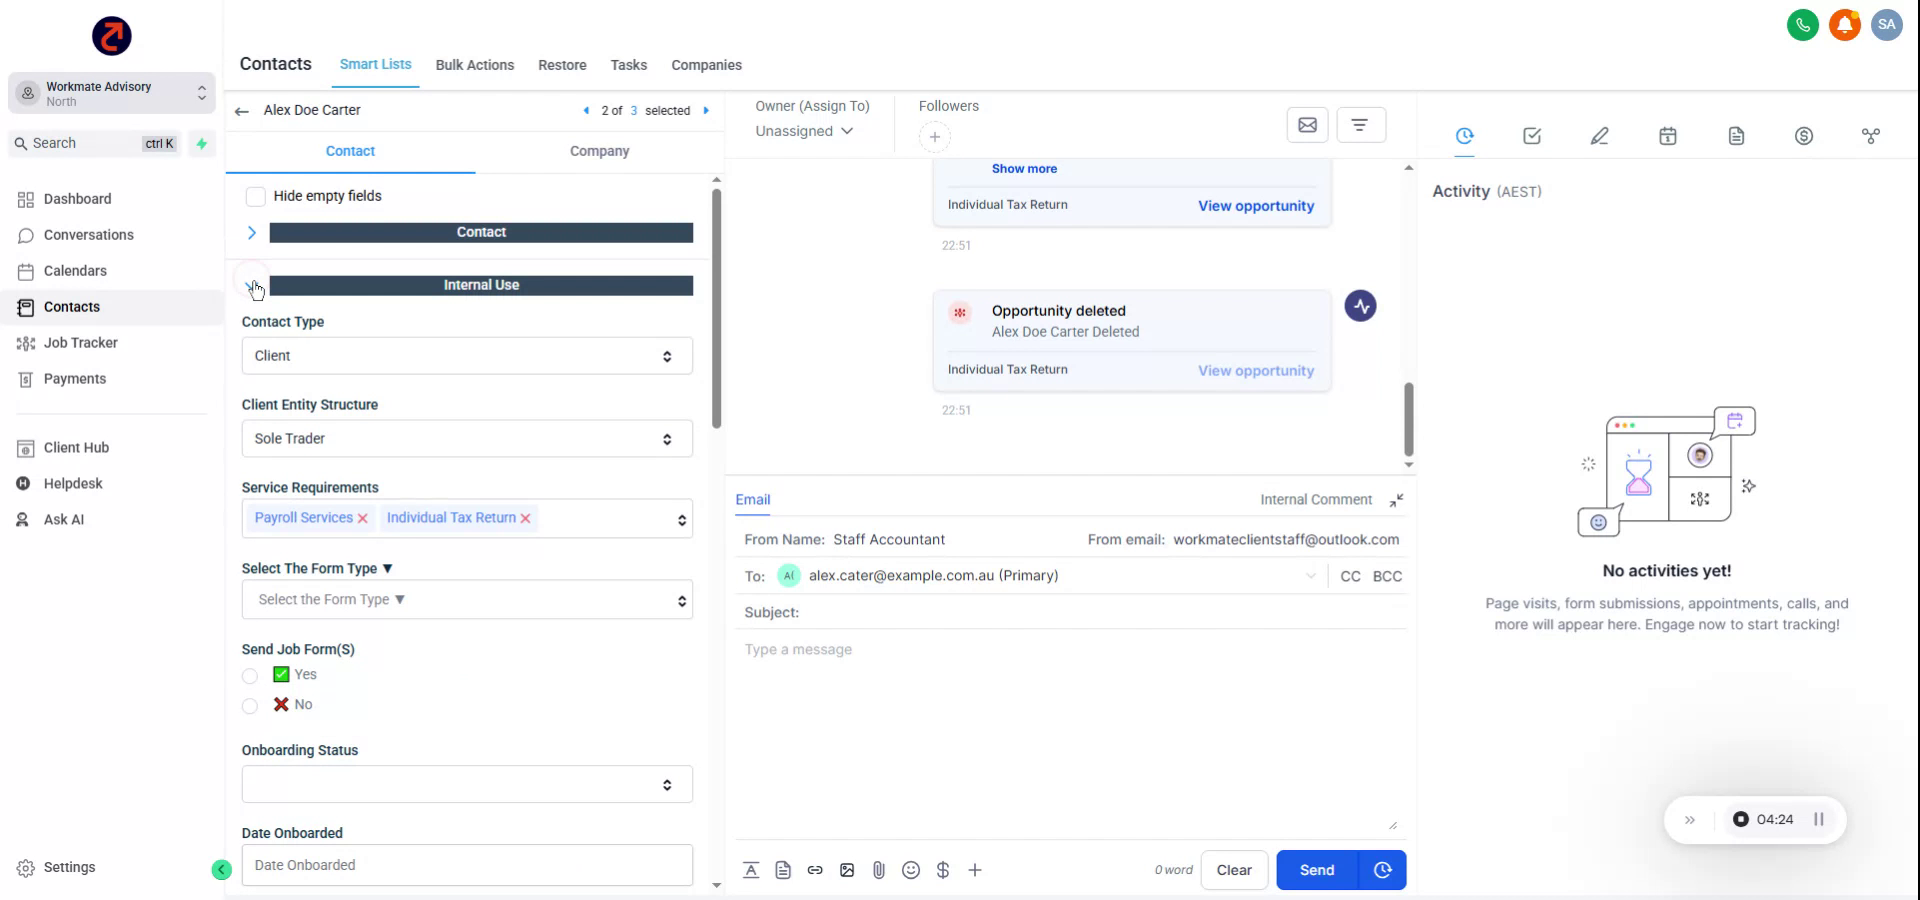This screenshot has height=900, width=1920.
Task: Open the Bulk Actions menu item
Action: (475, 65)
